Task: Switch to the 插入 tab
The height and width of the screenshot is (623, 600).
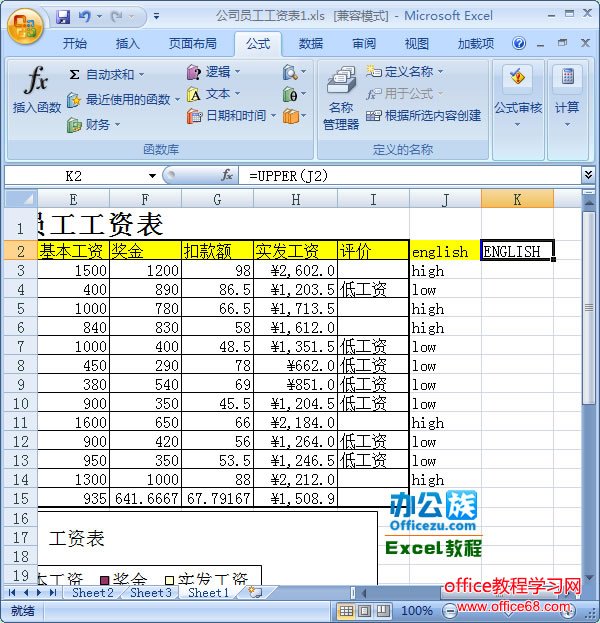Action: click(x=127, y=43)
